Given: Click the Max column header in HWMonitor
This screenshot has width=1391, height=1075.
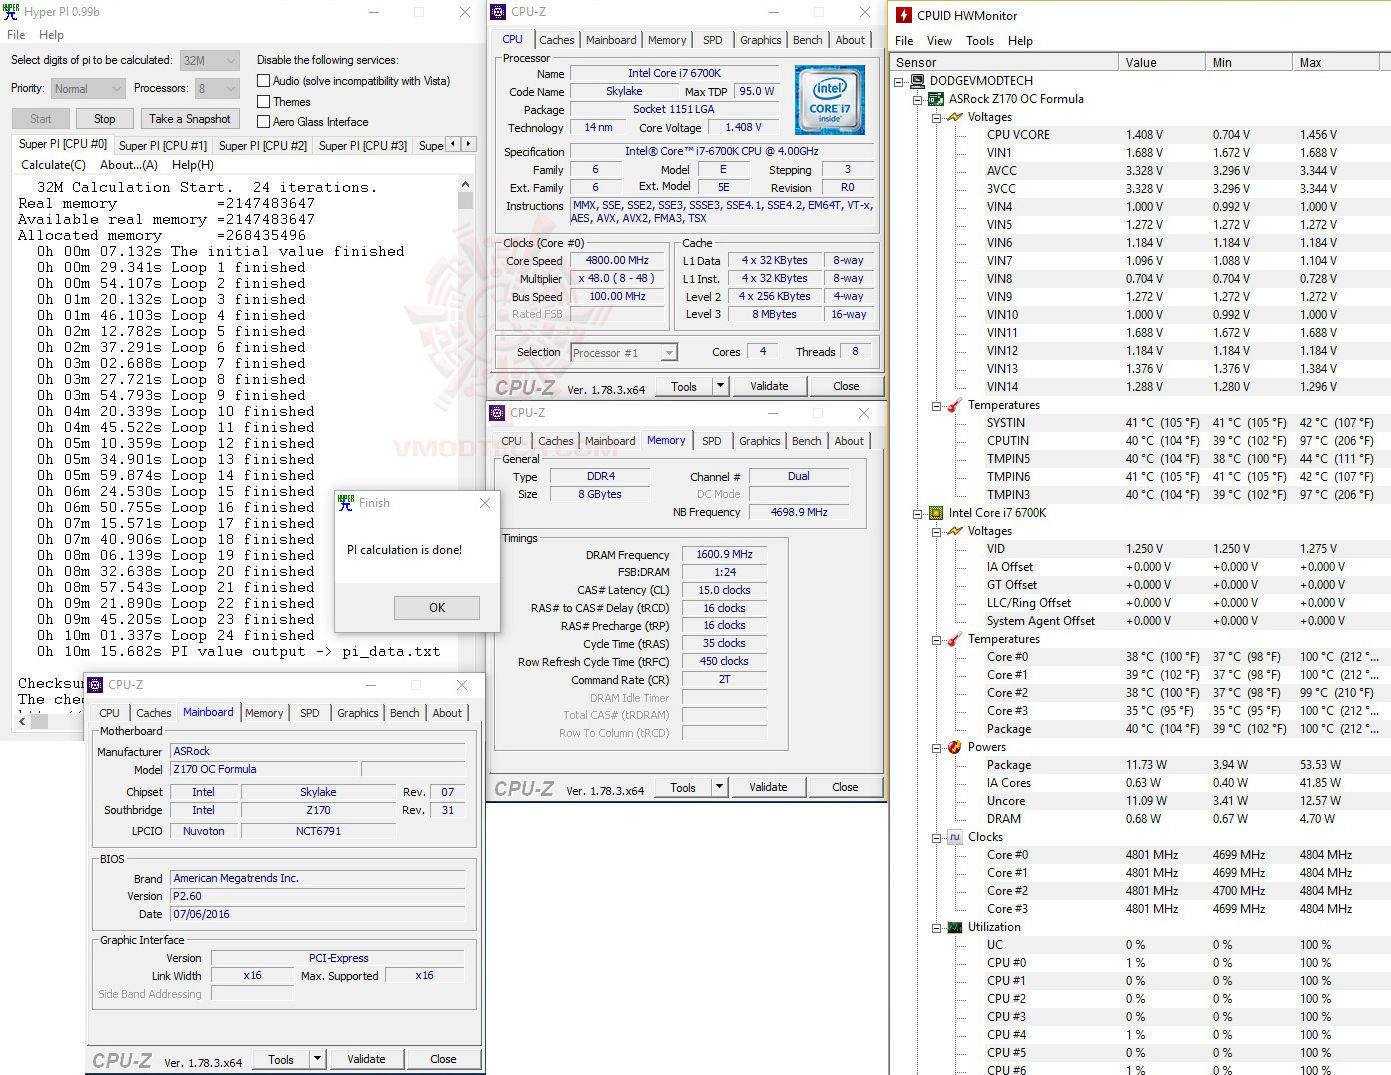Looking at the screenshot, I should tap(1336, 62).
